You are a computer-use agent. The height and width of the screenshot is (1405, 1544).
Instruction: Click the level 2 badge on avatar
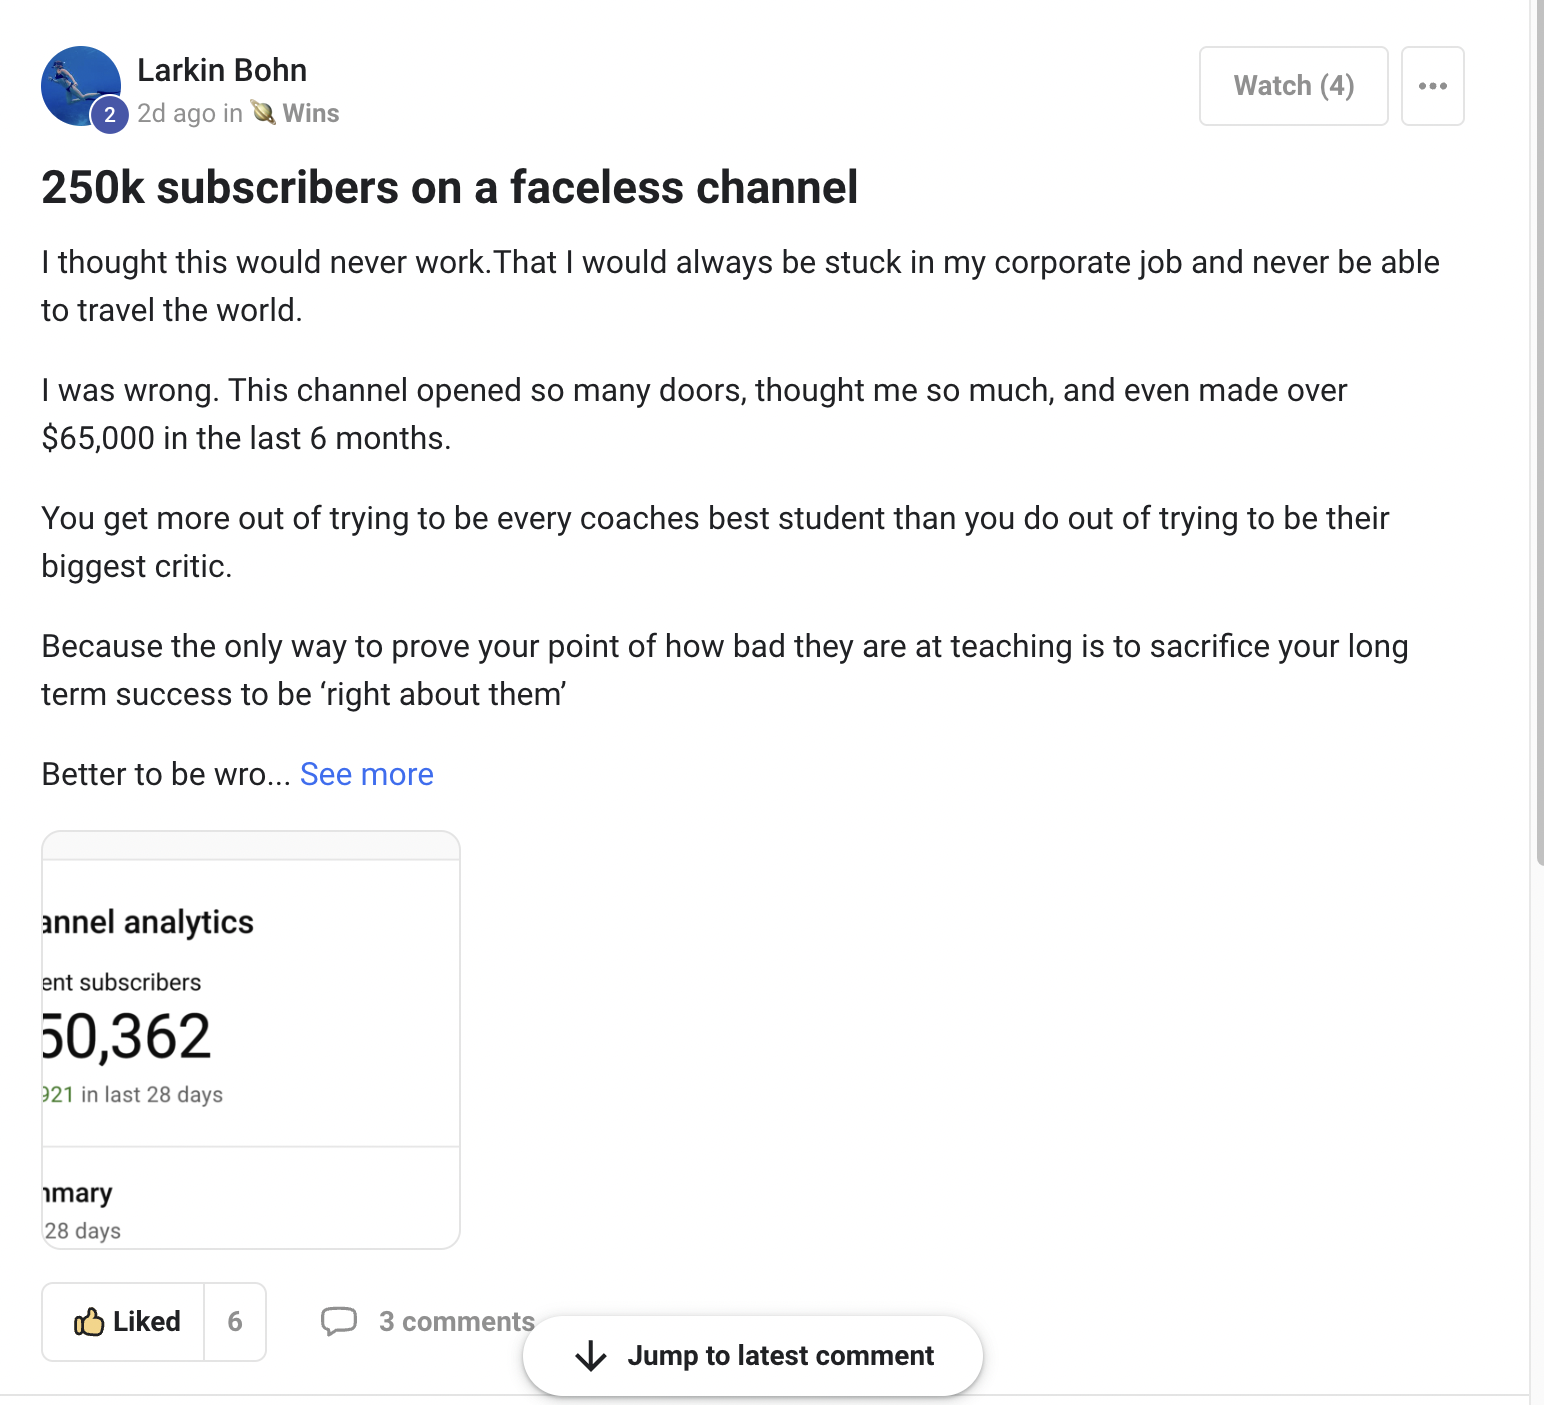110,115
